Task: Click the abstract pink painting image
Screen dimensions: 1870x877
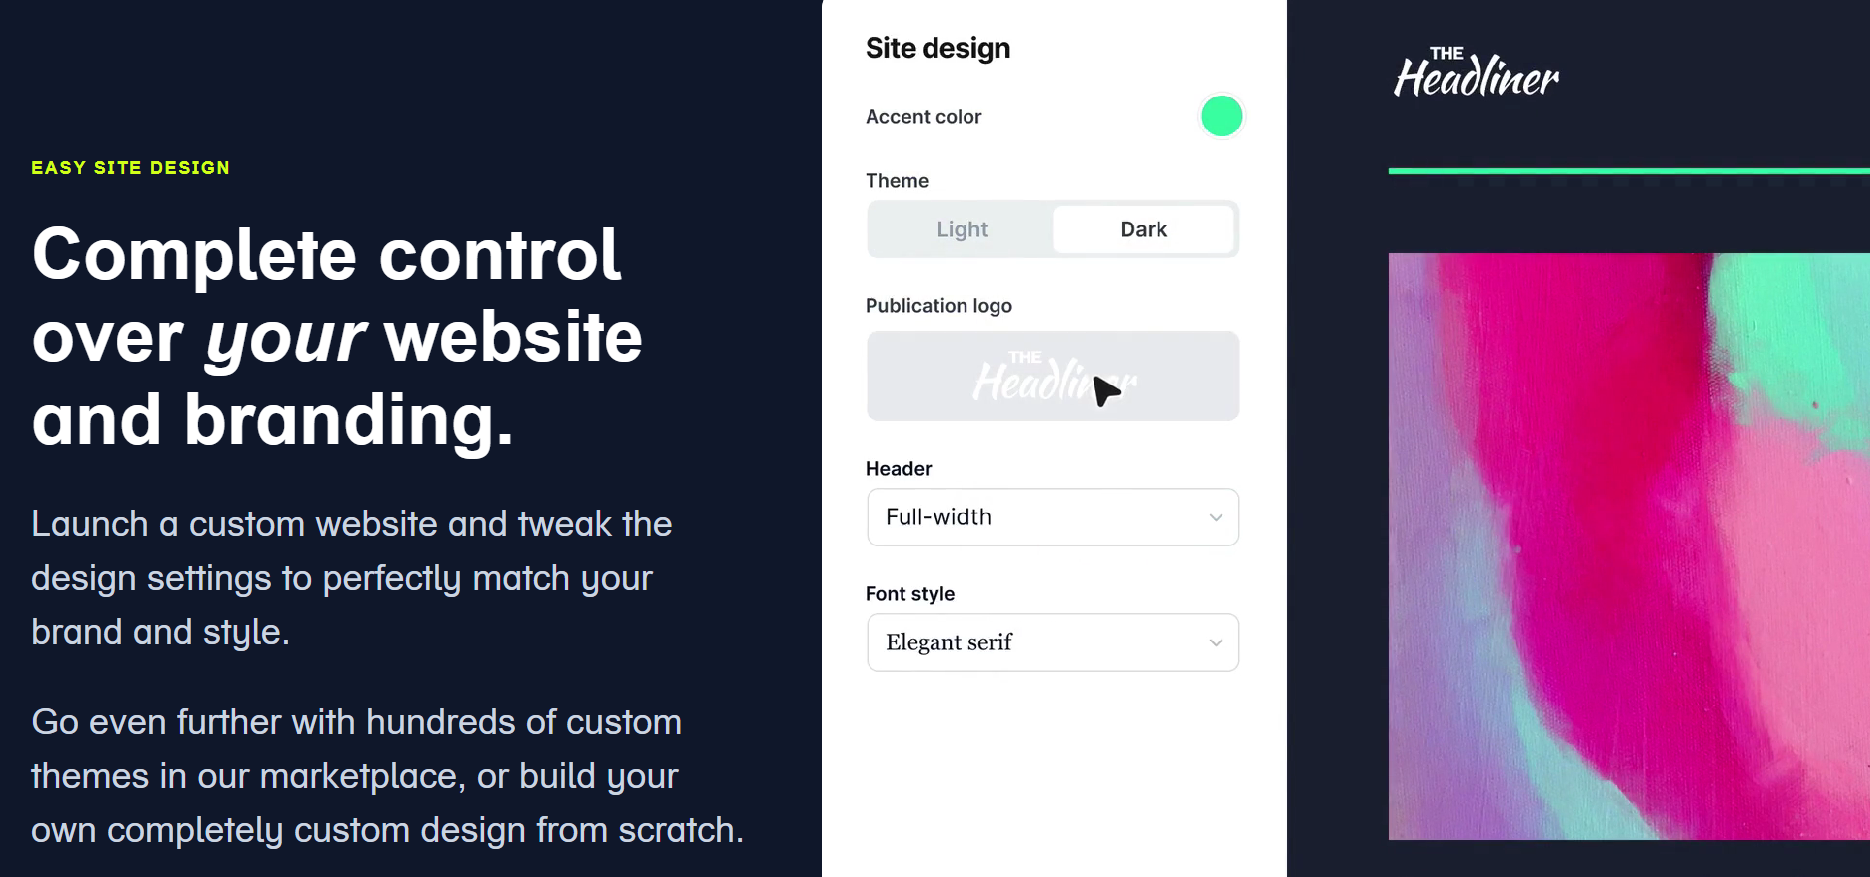Action: [x=1628, y=546]
